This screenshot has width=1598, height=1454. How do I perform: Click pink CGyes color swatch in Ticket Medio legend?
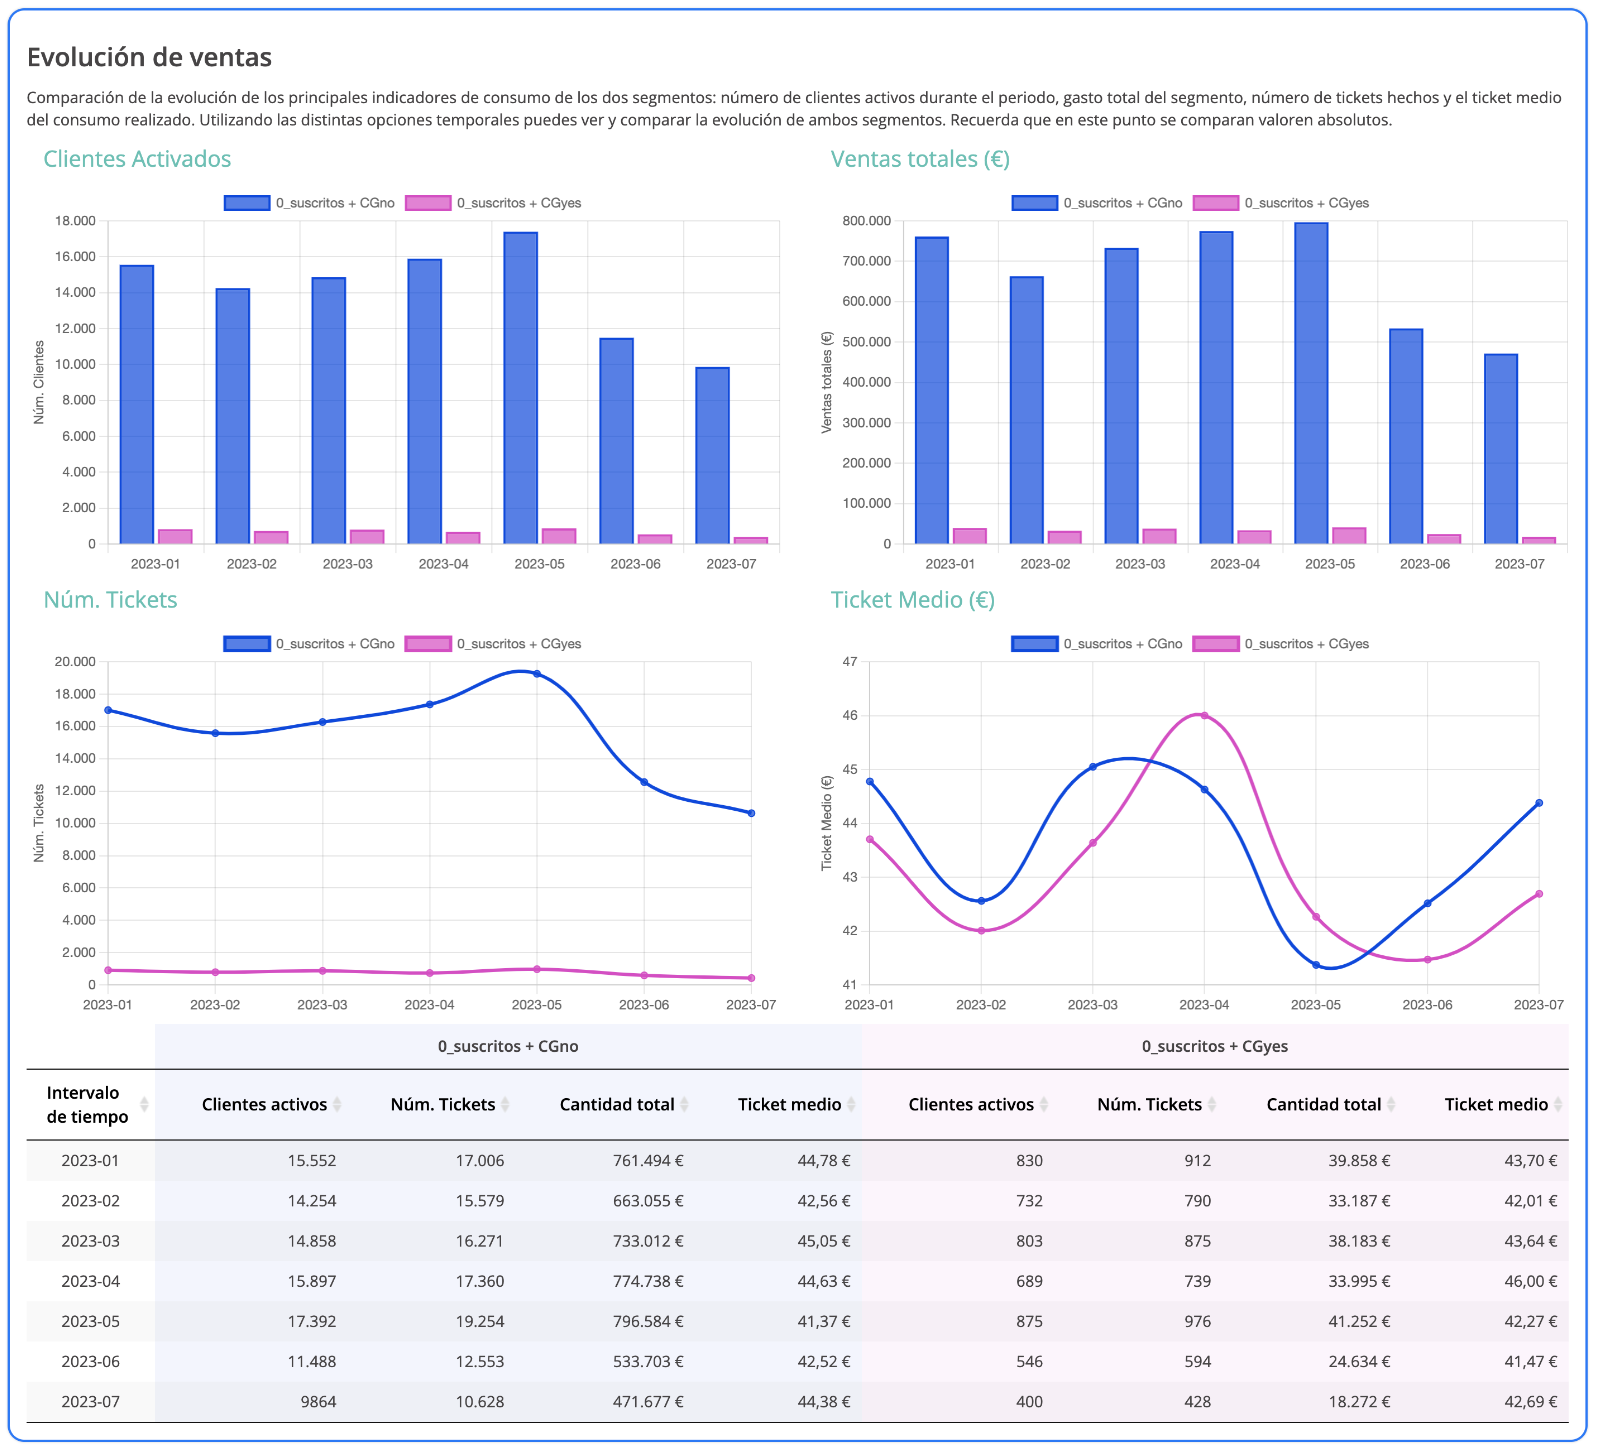coord(1215,644)
